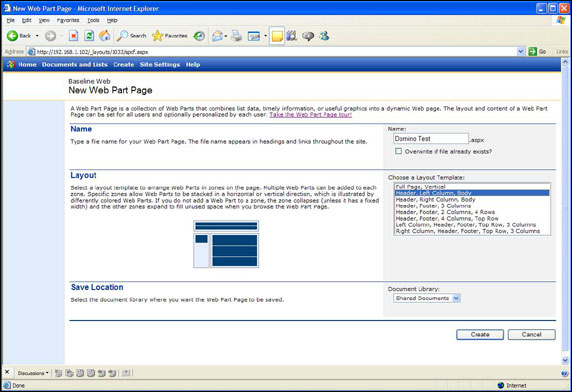This screenshot has width=572, height=392.
Task: Open the Search magnifier toolbar button
Action: [131, 36]
